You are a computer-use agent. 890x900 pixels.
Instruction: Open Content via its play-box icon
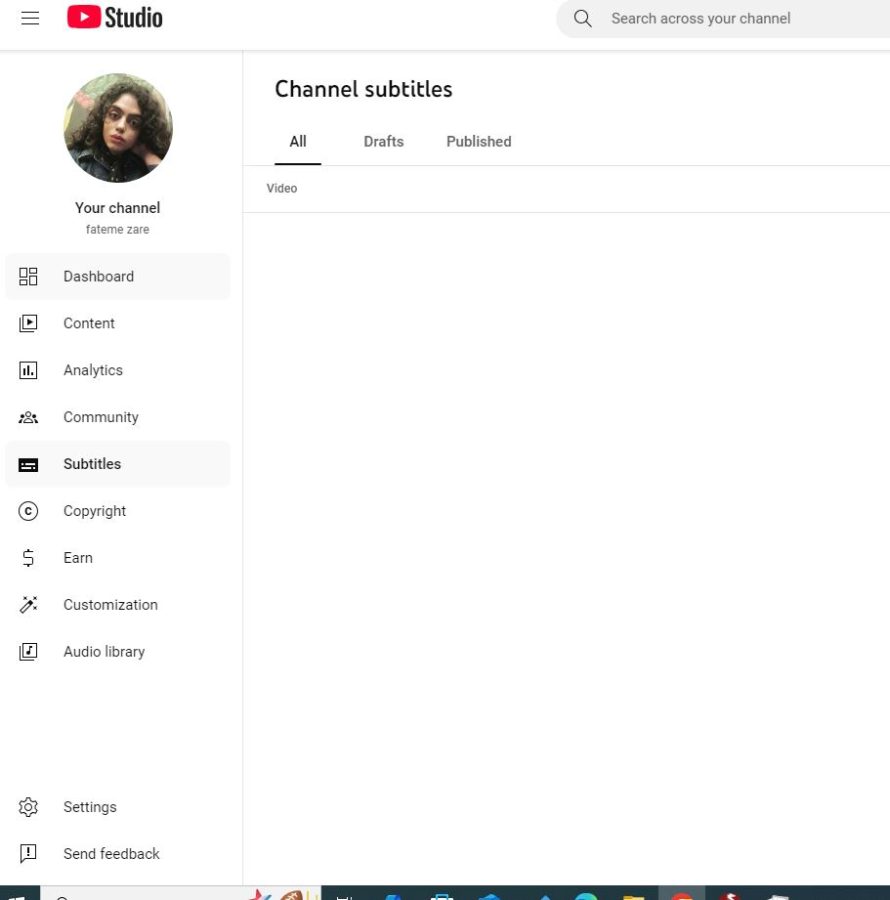tap(28, 323)
